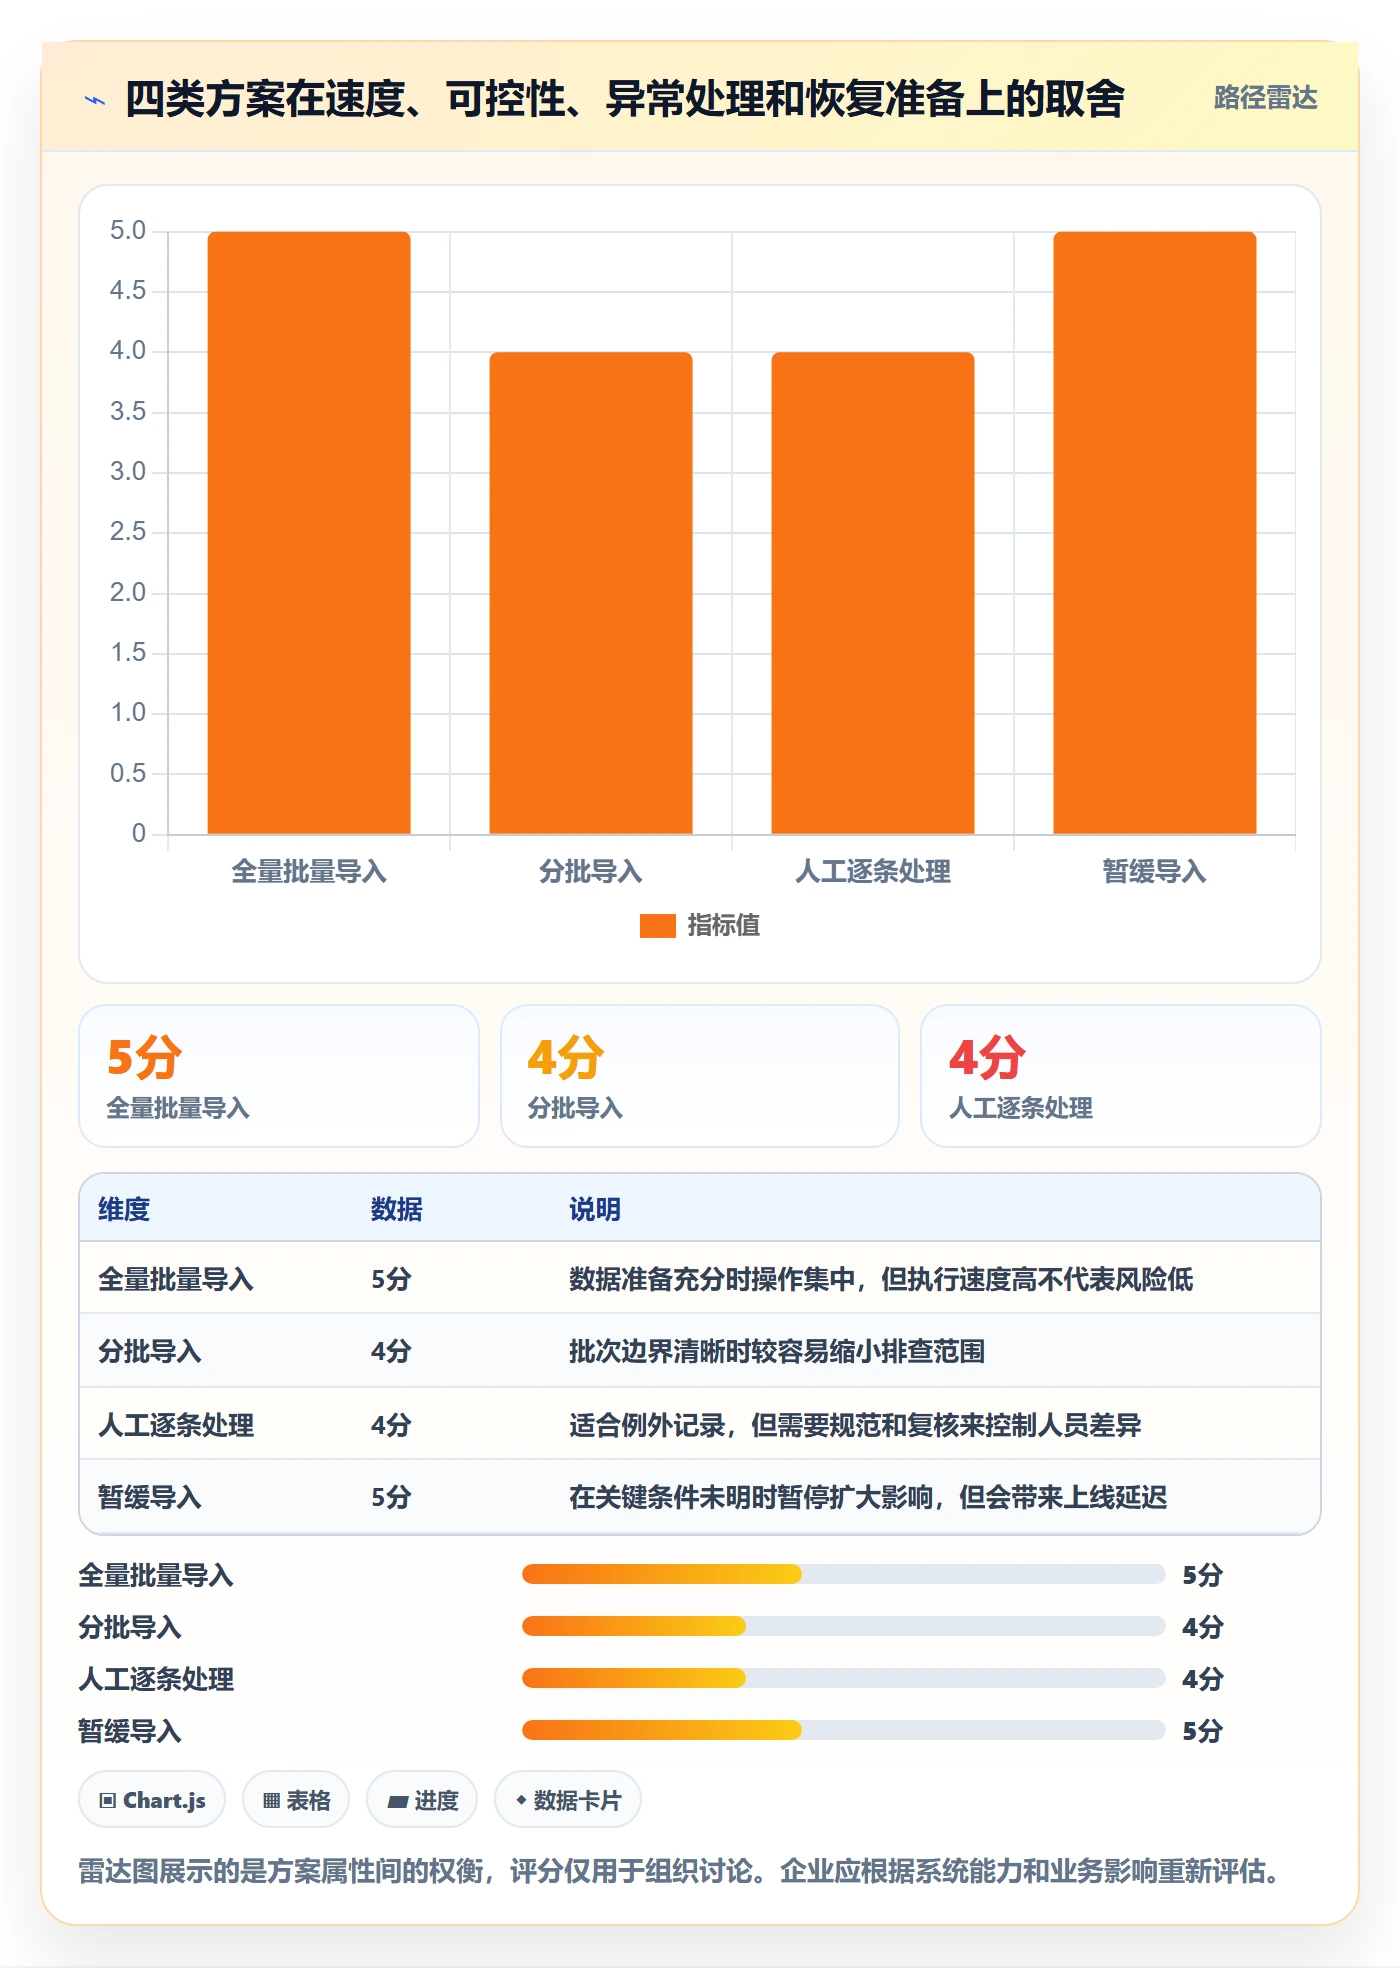The image size is (1400, 1968).
Task: Select the 人工逐条处理 table row name
Action: pos(176,1425)
